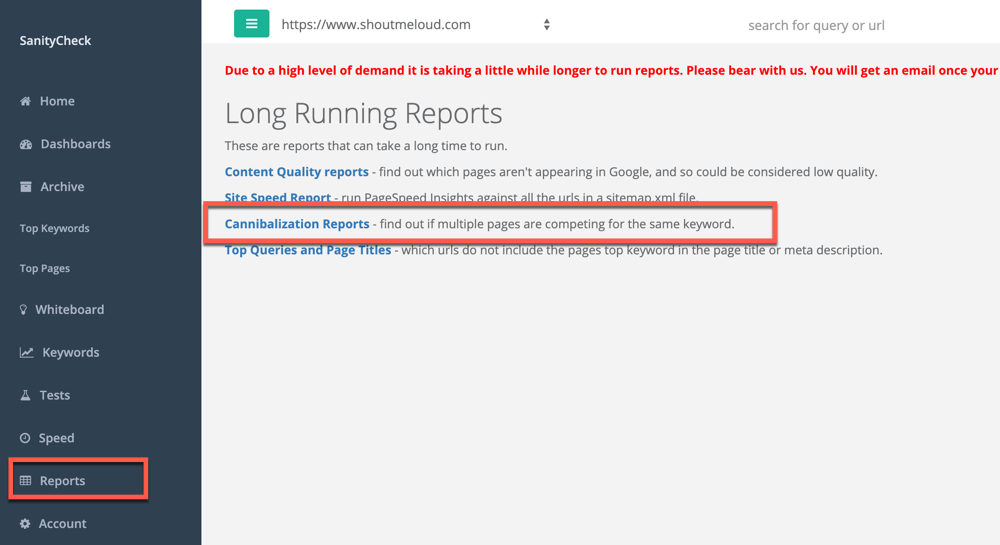Toggle the green hamburger menu button
Image resolution: width=1000 pixels, height=545 pixels.
[x=251, y=24]
